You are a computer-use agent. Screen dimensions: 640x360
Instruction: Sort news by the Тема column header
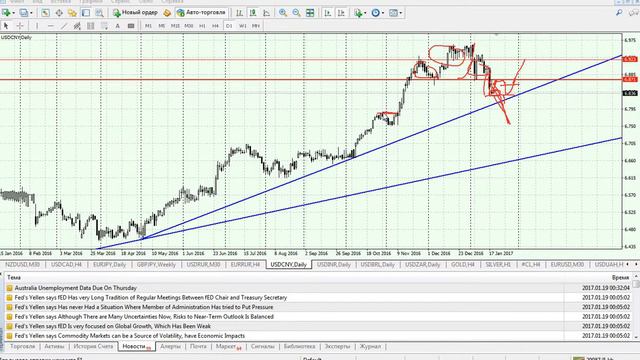click(x=14, y=278)
